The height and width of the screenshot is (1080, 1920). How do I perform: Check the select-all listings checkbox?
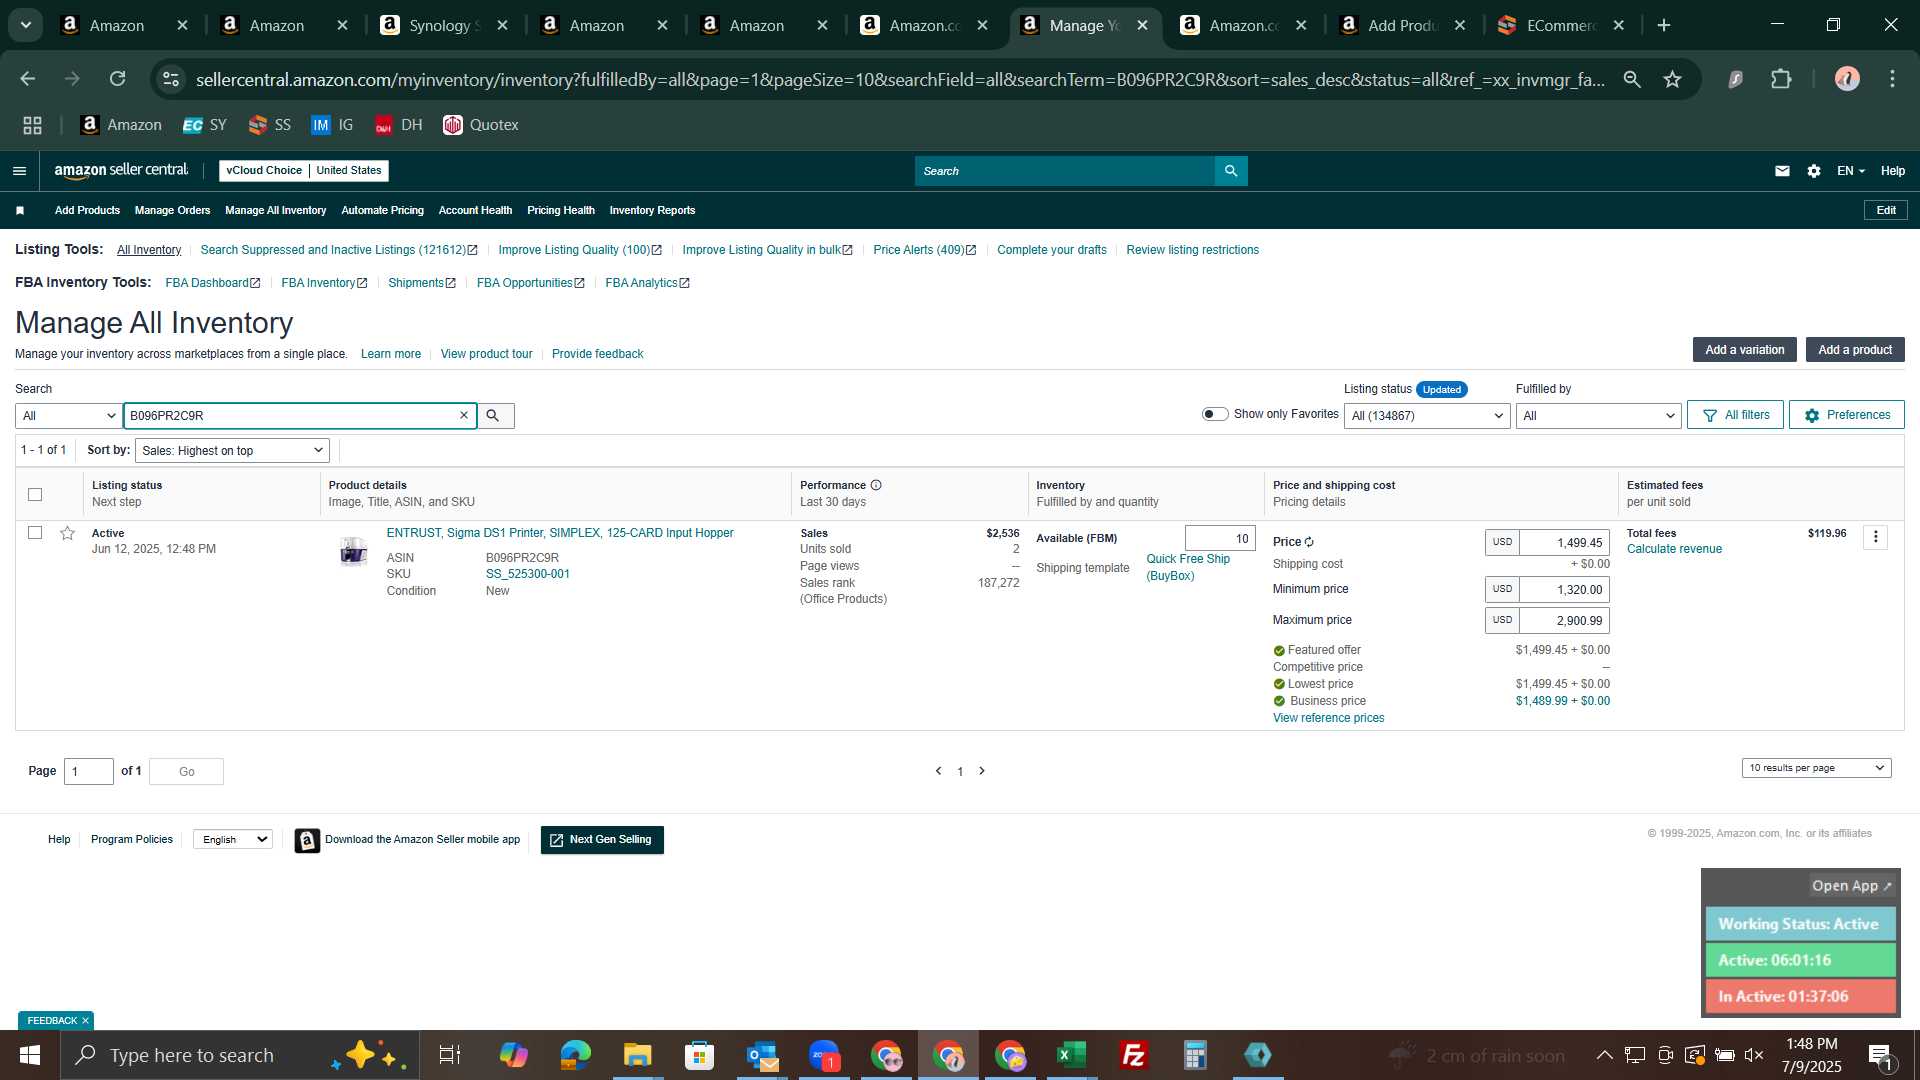(x=35, y=494)
